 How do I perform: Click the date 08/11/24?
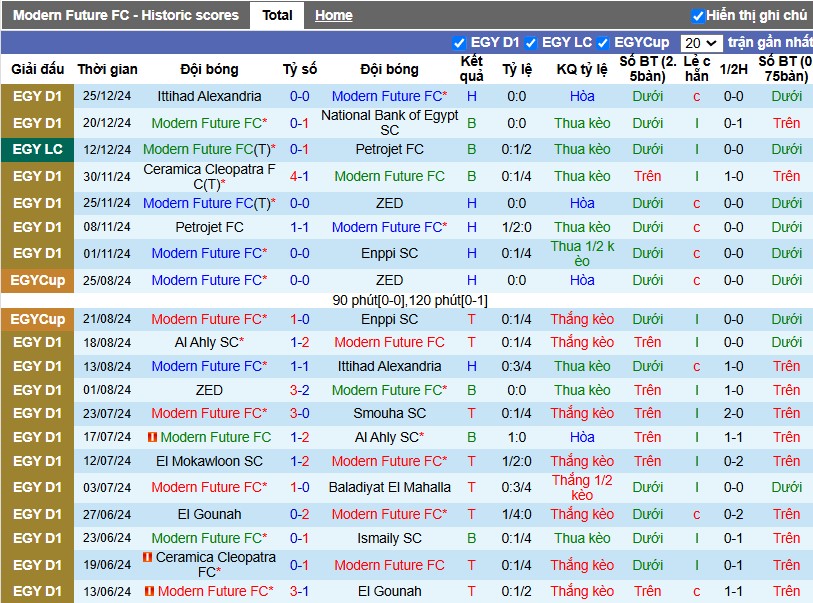click(x=107, y=227)
